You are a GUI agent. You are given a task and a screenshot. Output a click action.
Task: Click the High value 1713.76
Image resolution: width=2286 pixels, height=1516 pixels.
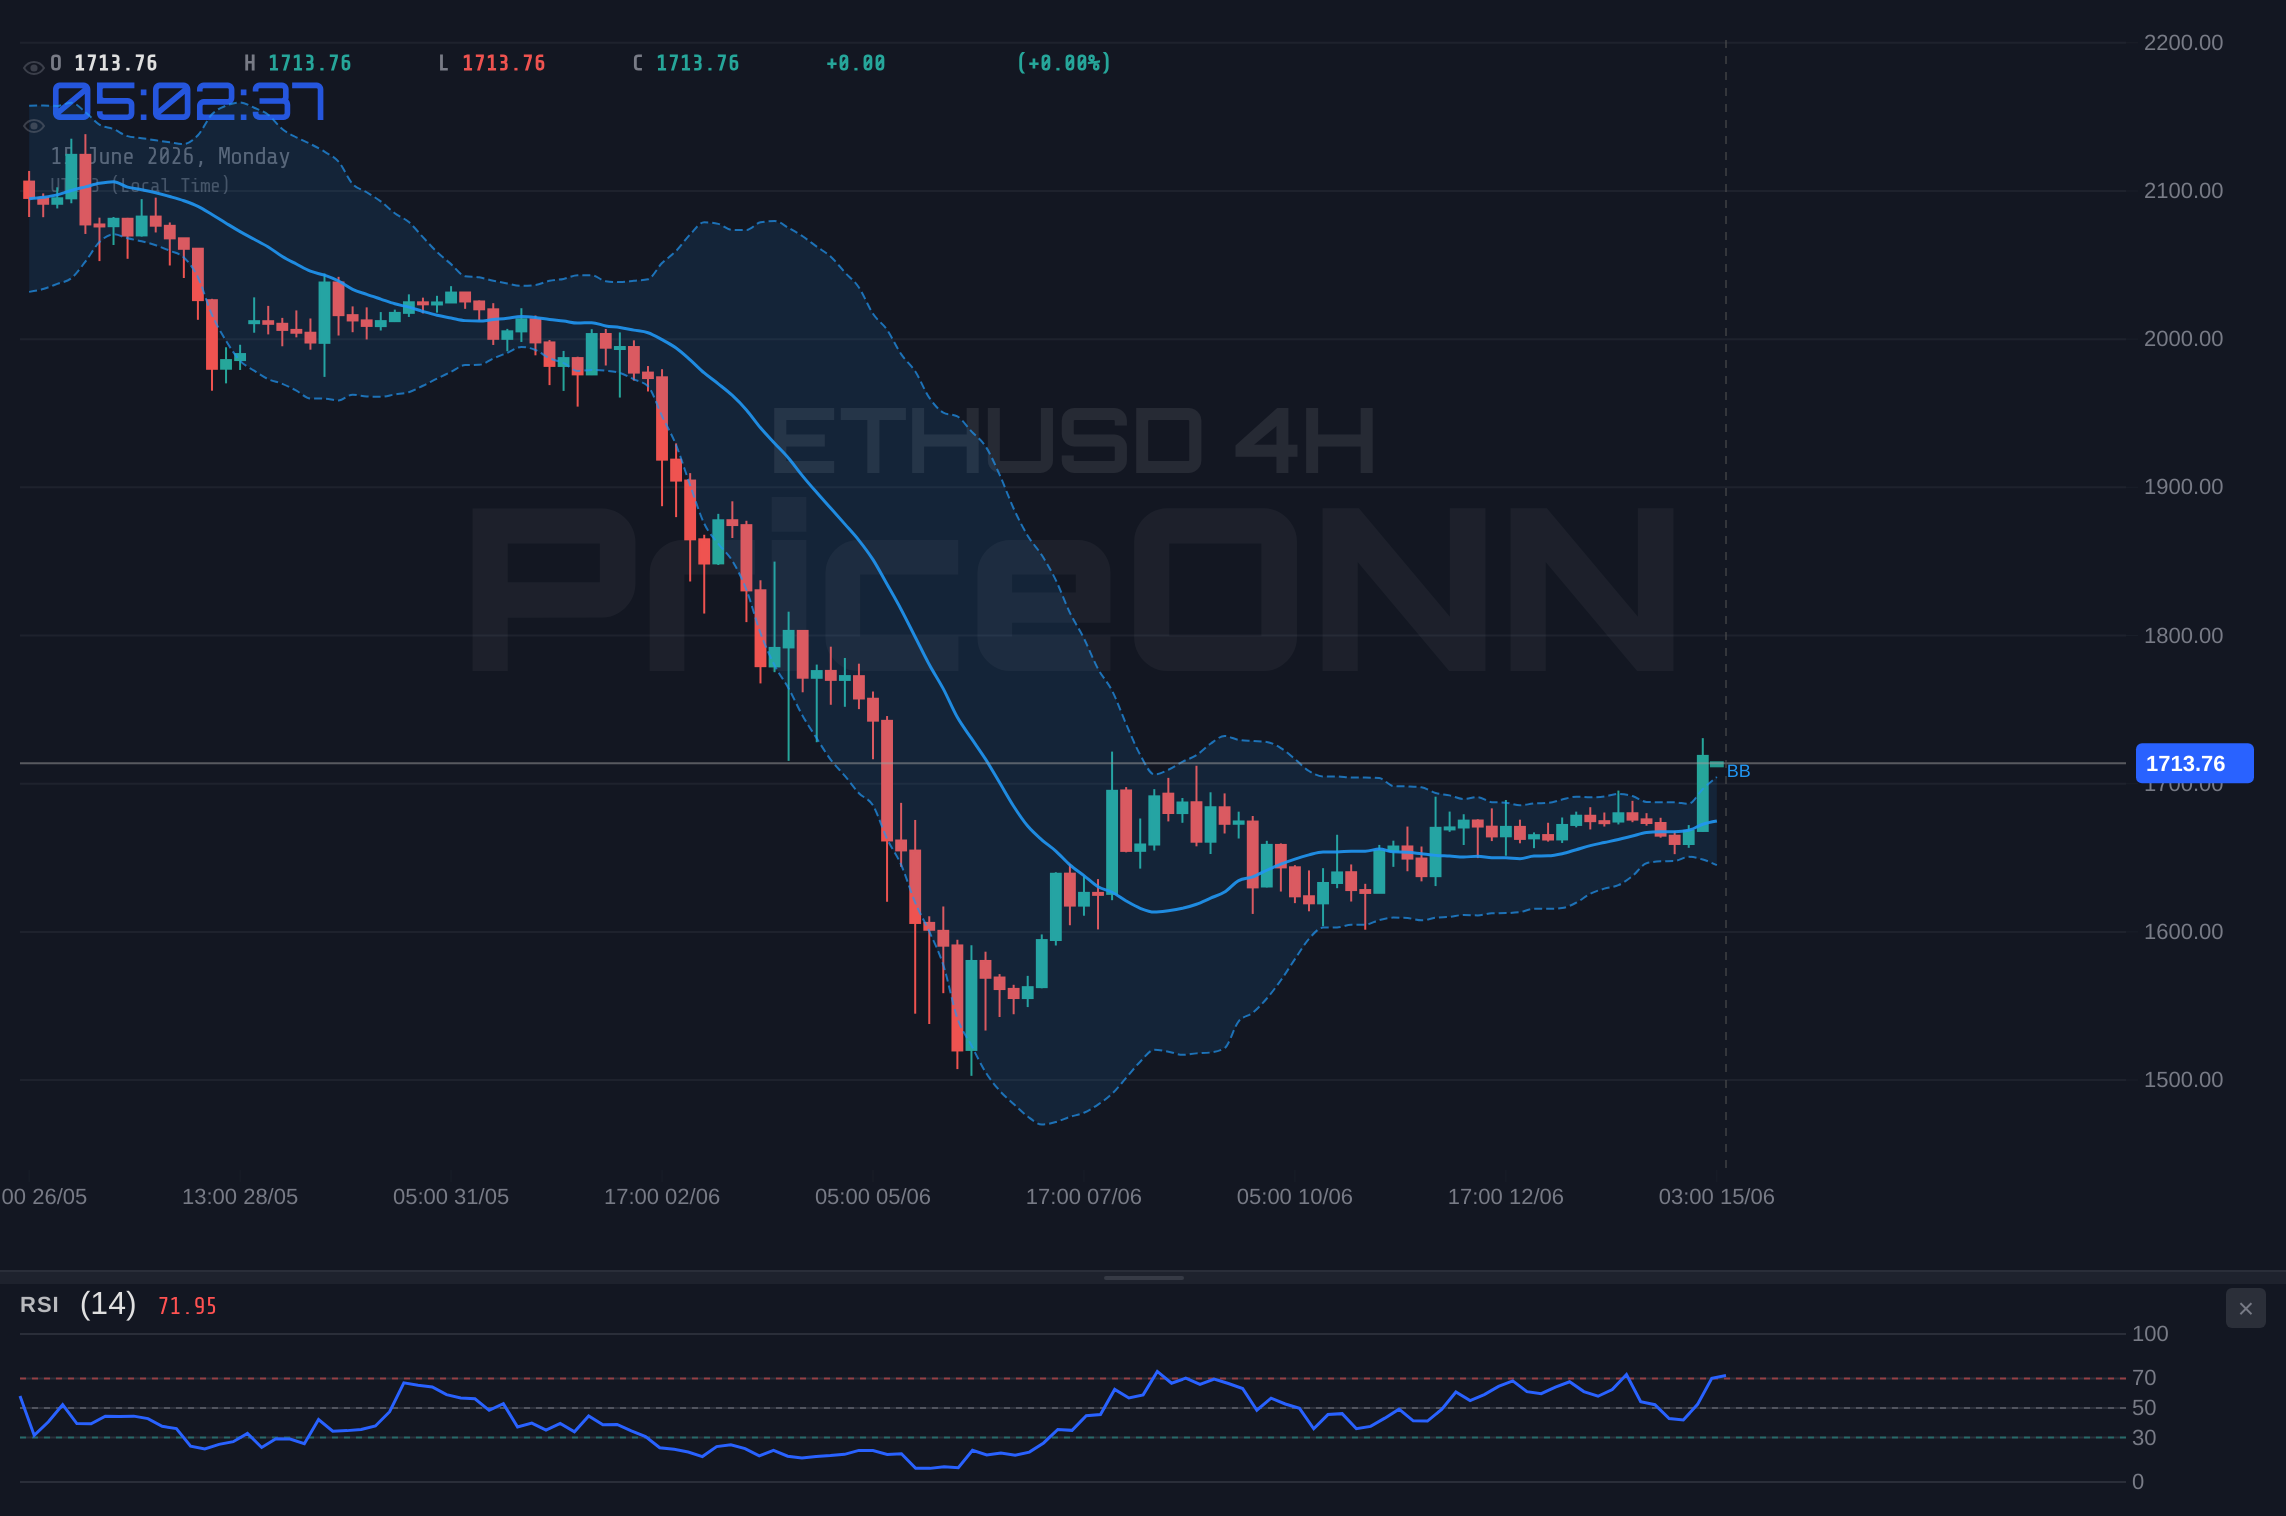pos(310,63)
